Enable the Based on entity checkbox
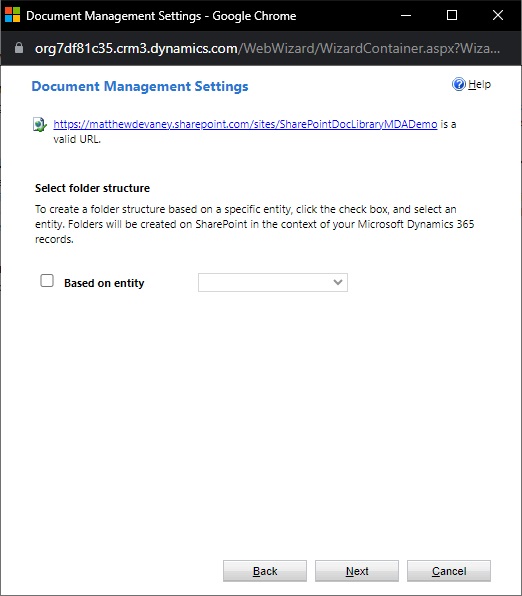522x596 pixels. (x=47, y=281)
